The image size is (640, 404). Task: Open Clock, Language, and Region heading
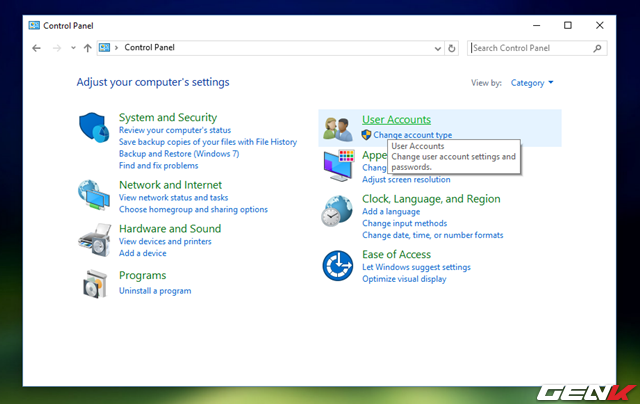431,199
